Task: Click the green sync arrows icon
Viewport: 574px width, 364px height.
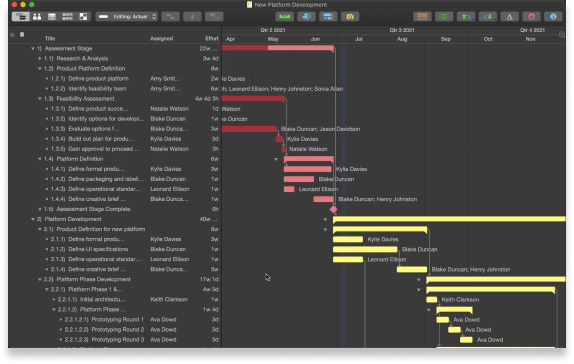Action: click(444, 16)
